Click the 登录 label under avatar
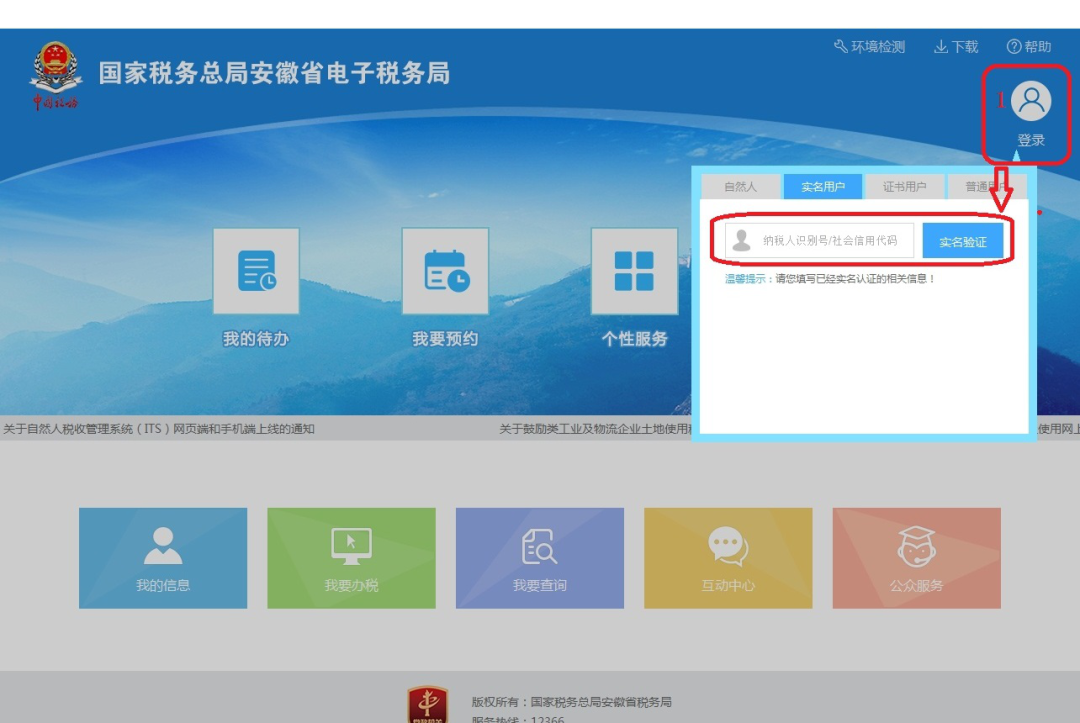This screenshot has width=1080, height=723. [1031, 140]
